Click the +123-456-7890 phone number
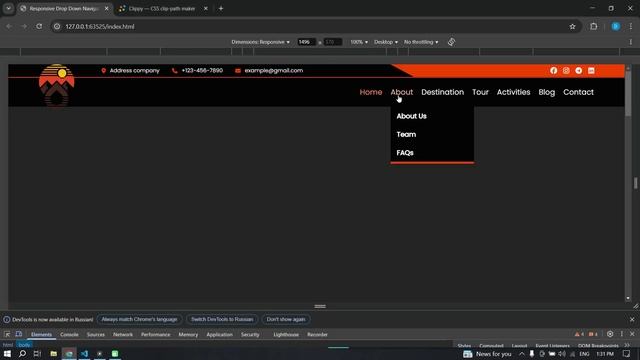Image resolution: width=640 pixels, height=360 pixels. pyautogui.click(x=202, y=71)
